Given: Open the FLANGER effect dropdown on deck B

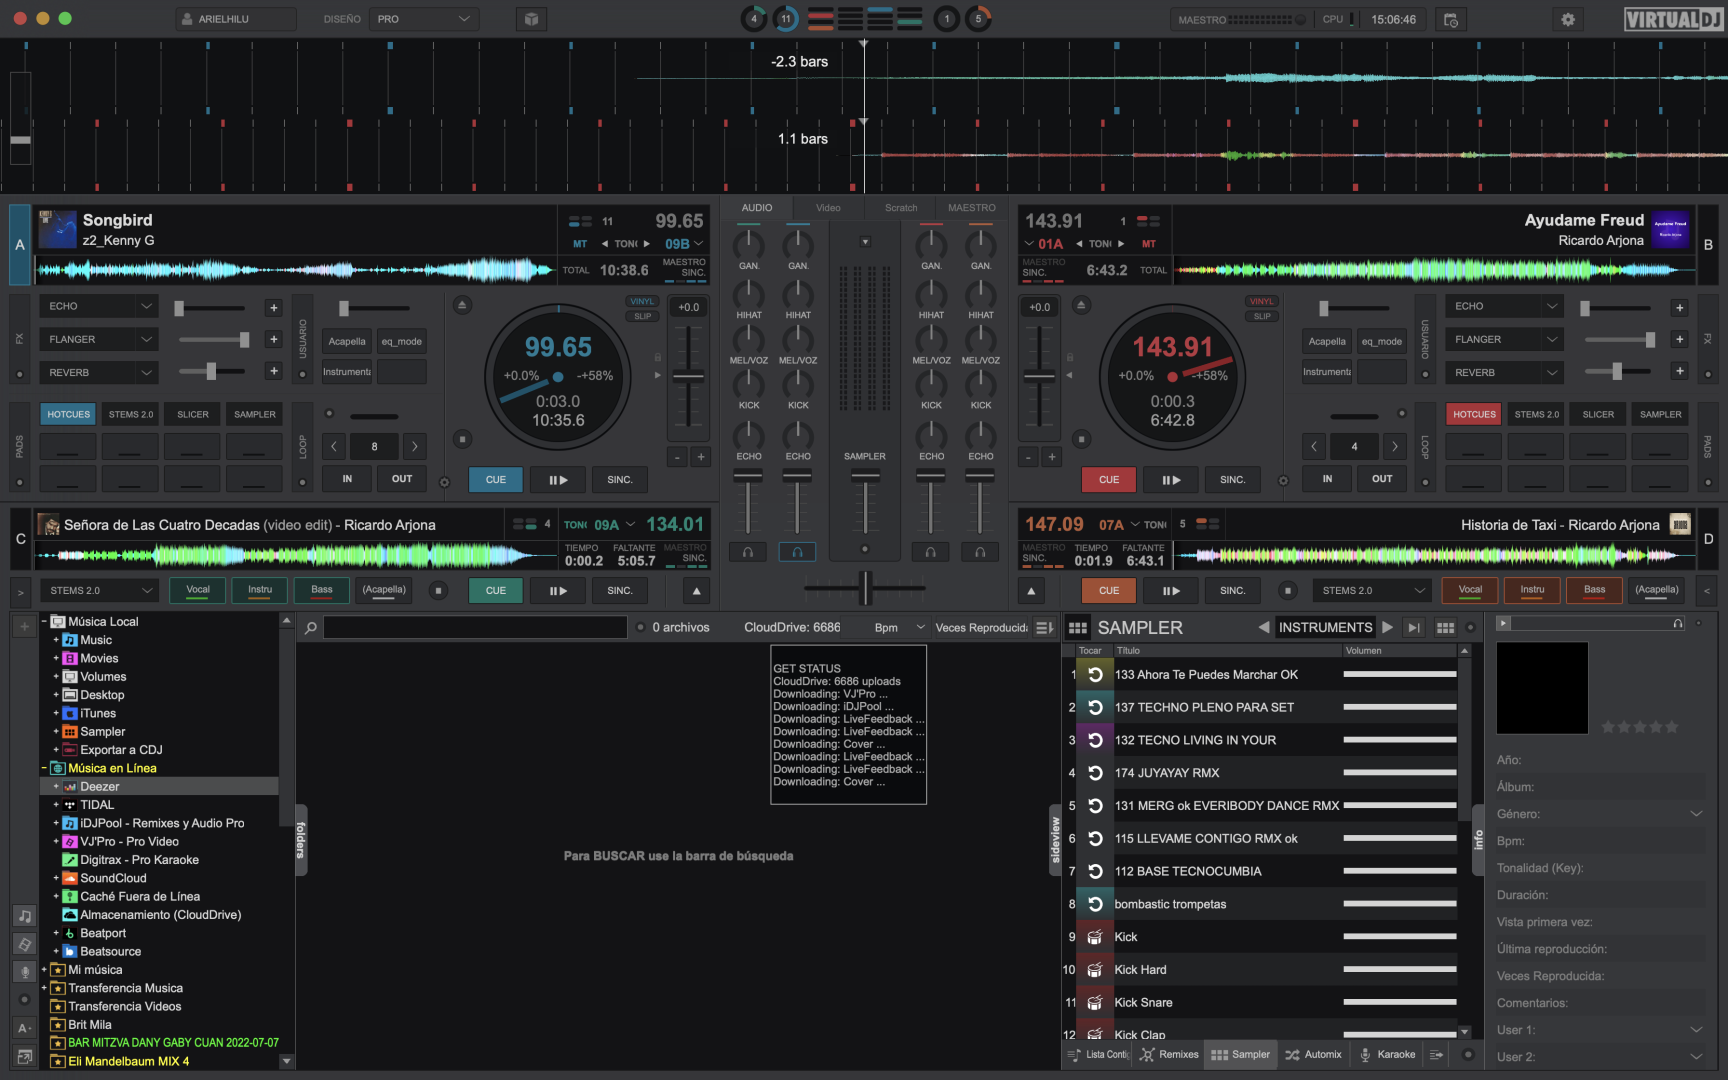Looking at the screenshot, I should click(x=1504, y=340).
